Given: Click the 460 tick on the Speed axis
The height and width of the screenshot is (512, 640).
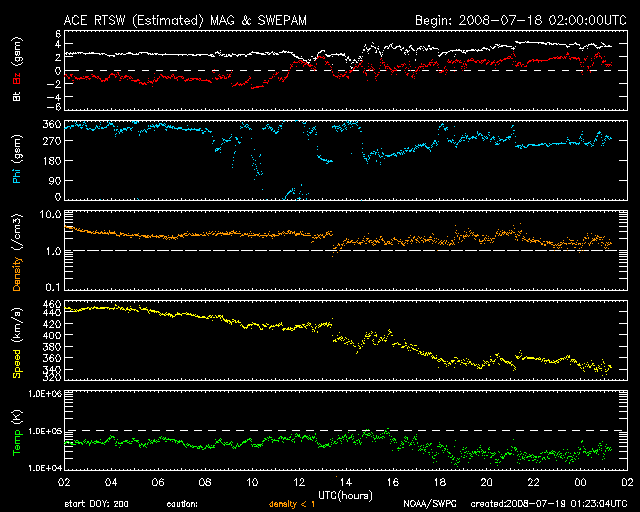Looking at the screenshot, I should point(52,304).
